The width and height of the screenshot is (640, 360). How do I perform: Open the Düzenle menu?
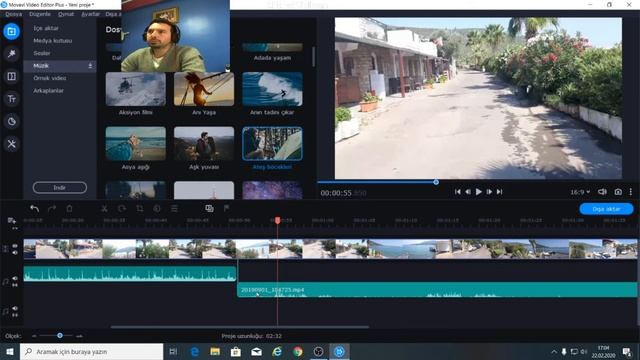pos(40,14)
